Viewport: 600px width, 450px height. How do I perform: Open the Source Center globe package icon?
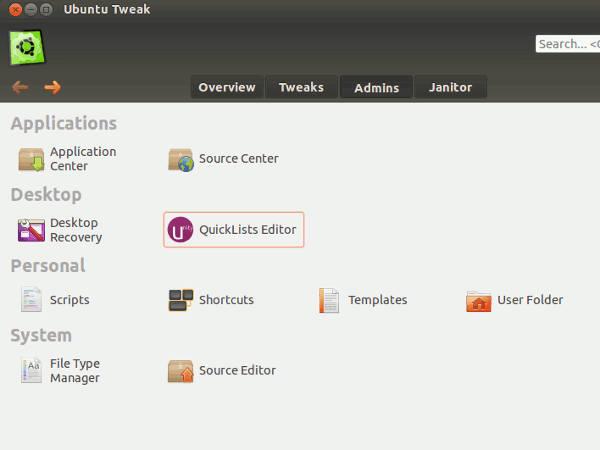click(x=181, y=160)
